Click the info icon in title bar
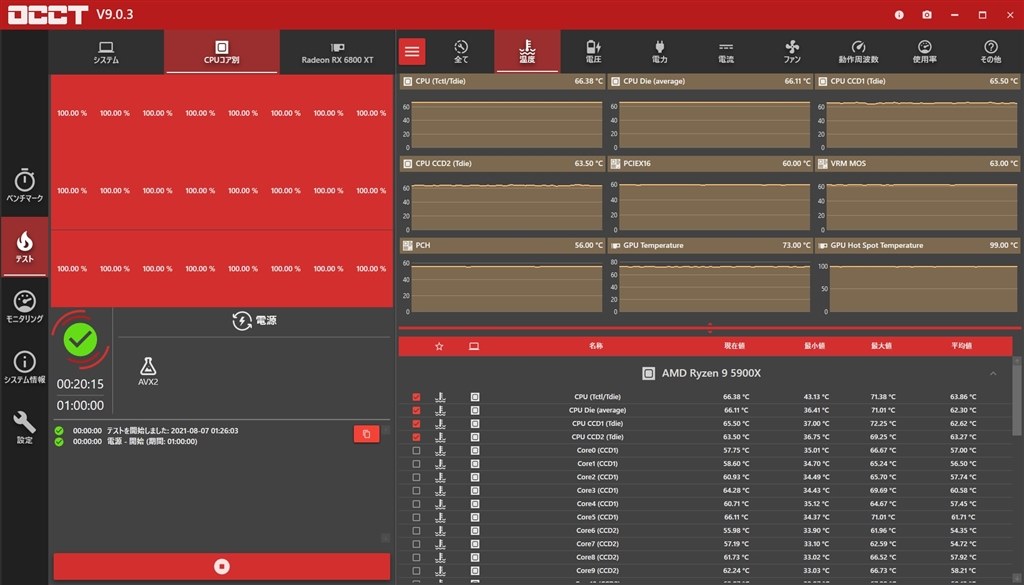Image resolution: width=1024 pixels, height=585 pixels. pyautogui.click(x=899, y=14)
